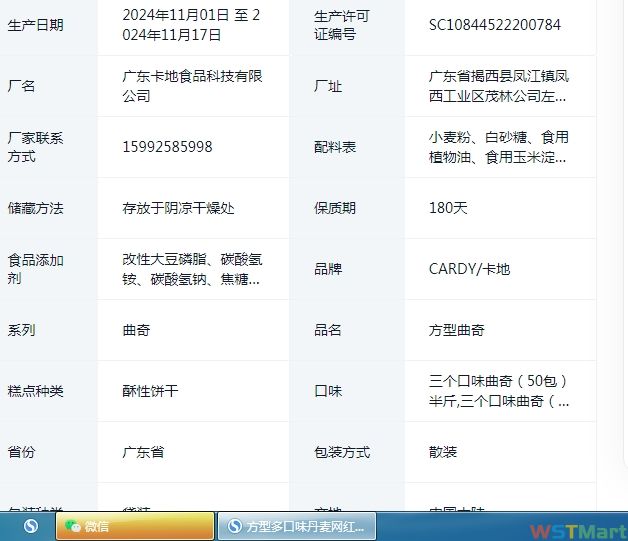Click the Sogou browser icon in the taskbar
Image resolution: width=628 pixels, height=541 pixels.
point(31,526)
